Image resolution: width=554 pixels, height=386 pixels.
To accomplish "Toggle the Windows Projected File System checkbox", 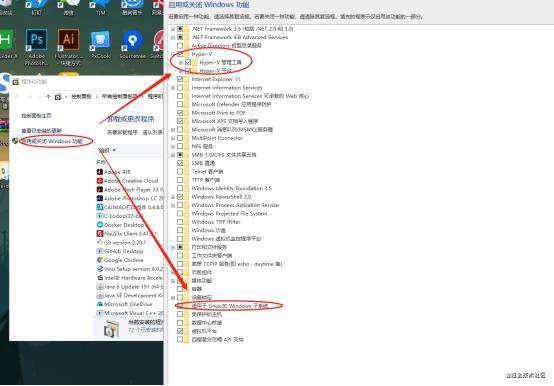I will tap(180, 213).
